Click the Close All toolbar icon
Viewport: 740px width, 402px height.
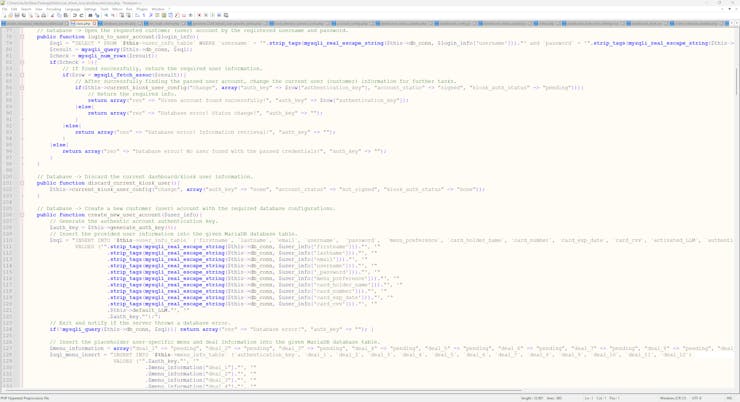click(38, 15)
